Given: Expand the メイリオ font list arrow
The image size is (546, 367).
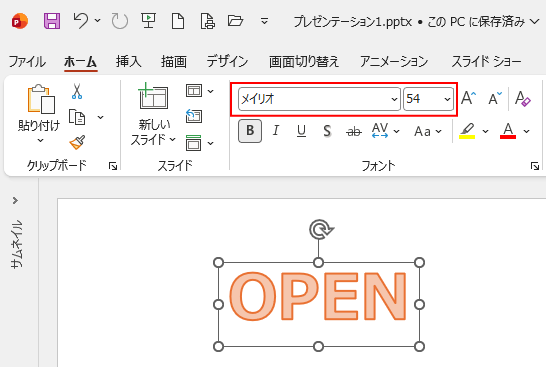Looking at the screenshot, I should 394,99.
